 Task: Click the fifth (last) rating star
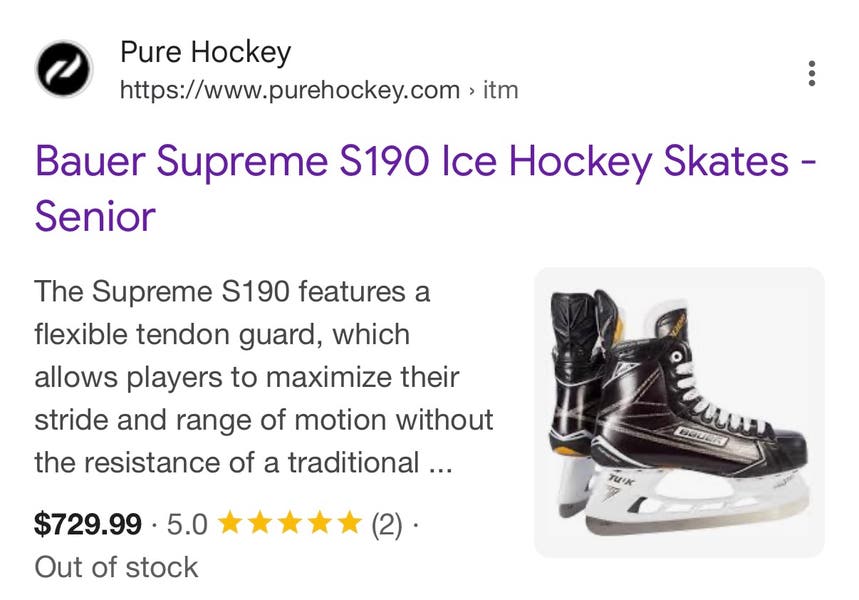tap(347, 522)
